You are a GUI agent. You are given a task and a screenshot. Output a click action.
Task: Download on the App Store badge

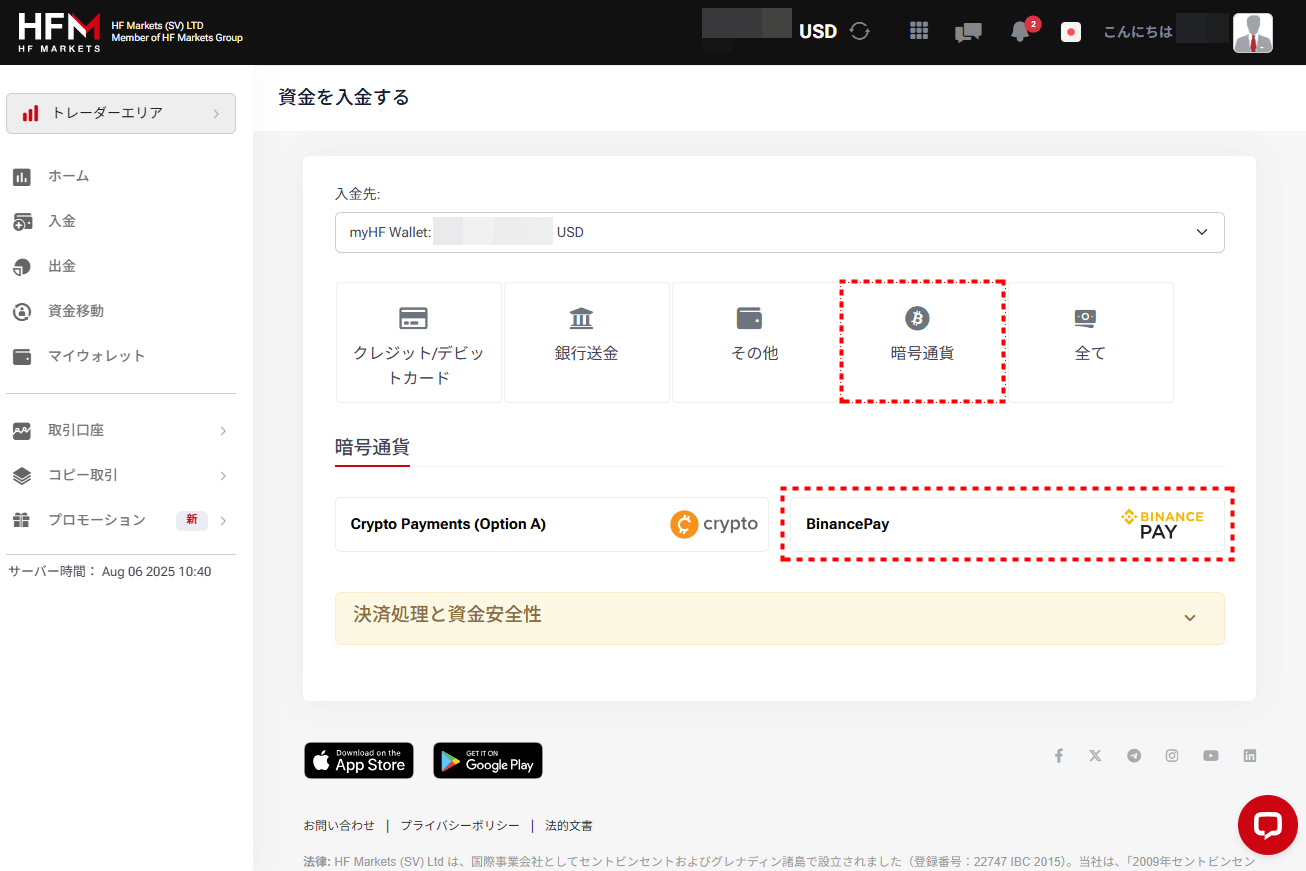pyautogui.click(x=358, y=760)
